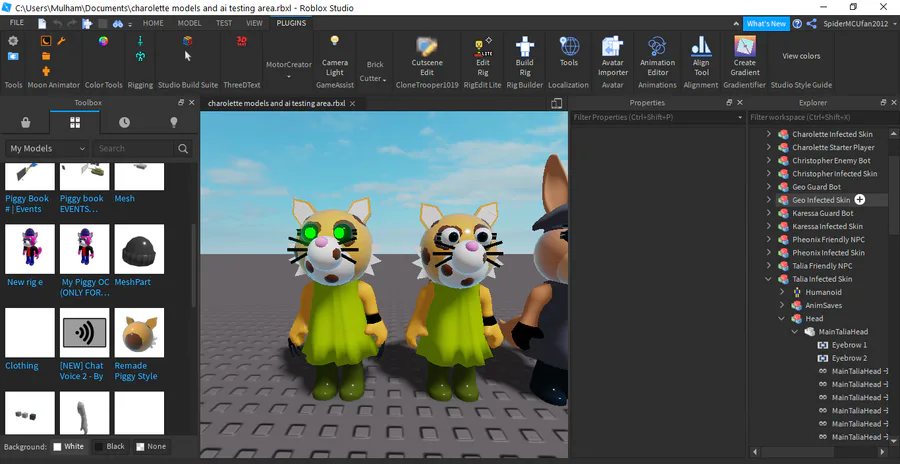900x464 pixels.
Task: Click the What's New button
Action: [x=766, y=24]
